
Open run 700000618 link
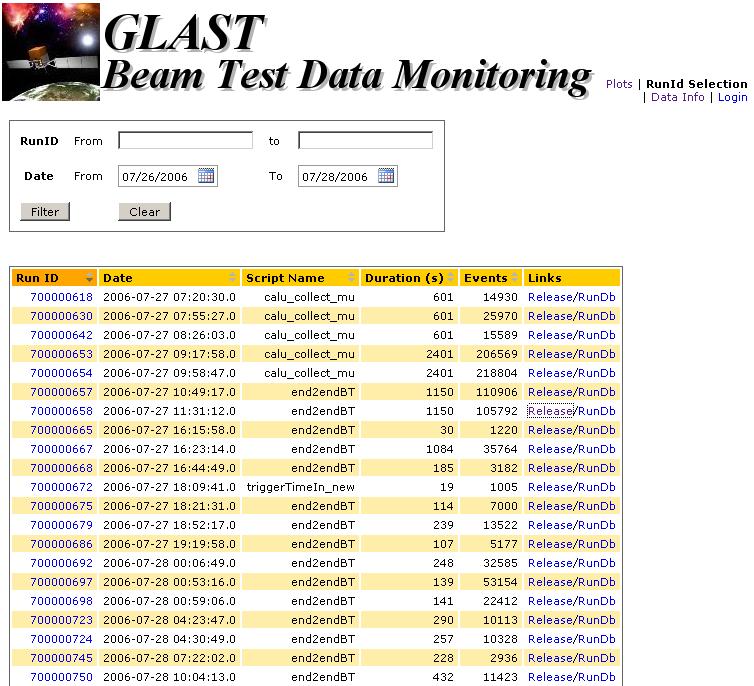pos(62,297)
